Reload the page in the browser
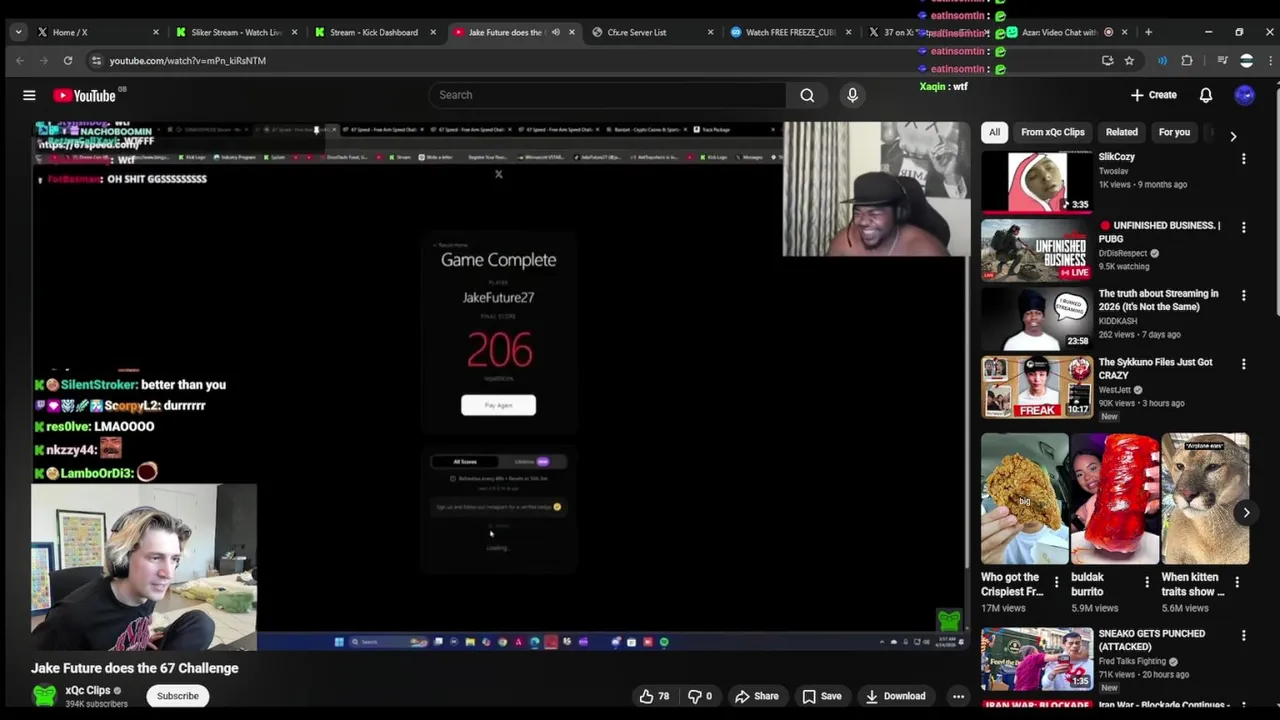The width and height of the screenshot is (1280, 720). (x=68, y=61)
